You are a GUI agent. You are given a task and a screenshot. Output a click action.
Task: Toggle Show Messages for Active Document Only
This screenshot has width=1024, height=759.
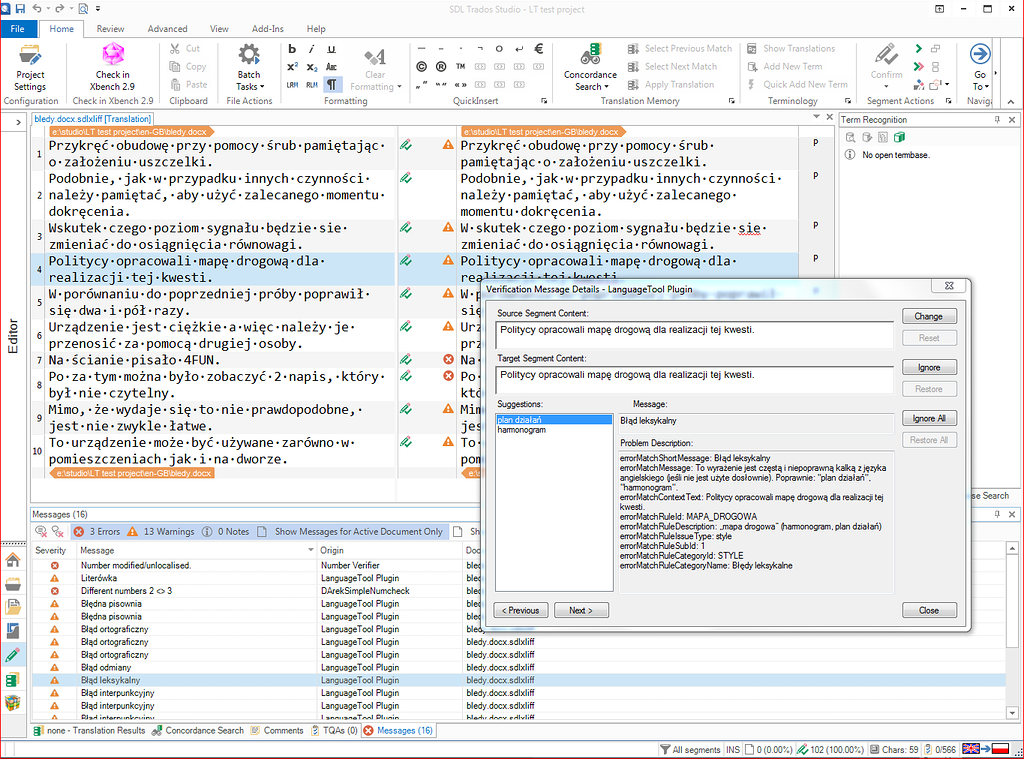click(351, 532)
